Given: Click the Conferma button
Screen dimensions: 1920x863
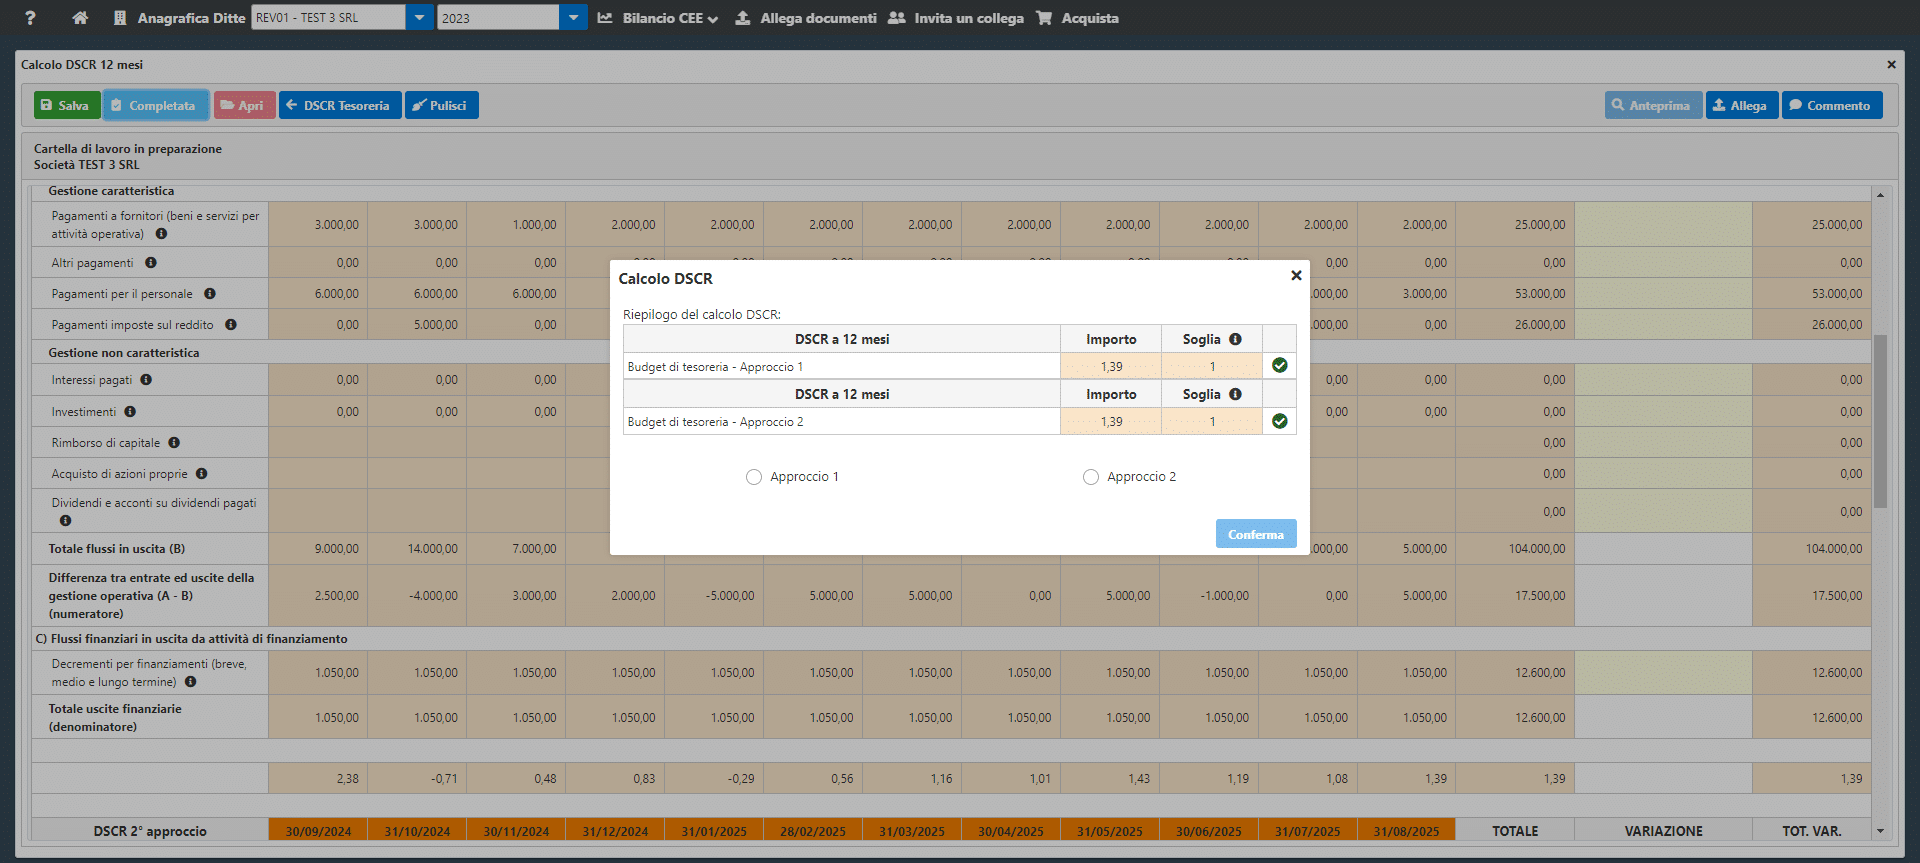Looking at the screenshot, I should (1256, 534).
